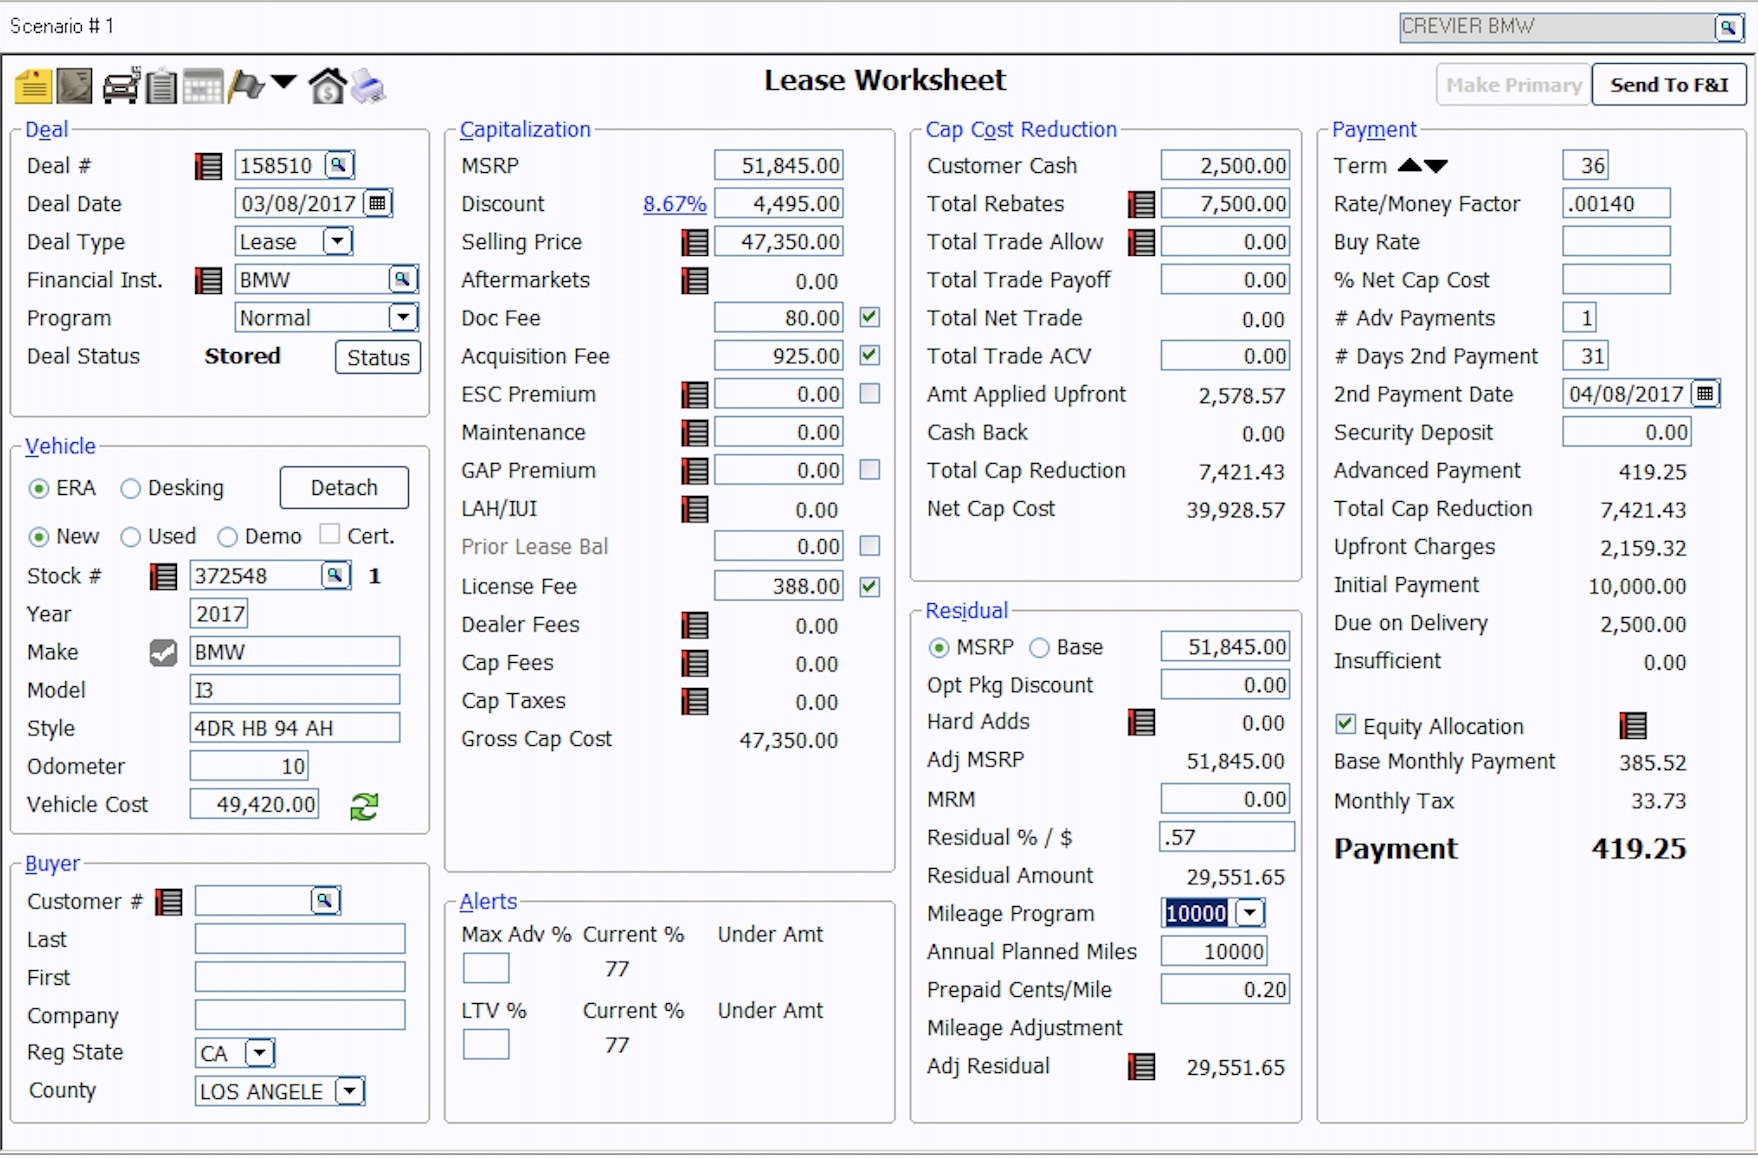Expand the arrow next to the flag

tap(284, 81)
